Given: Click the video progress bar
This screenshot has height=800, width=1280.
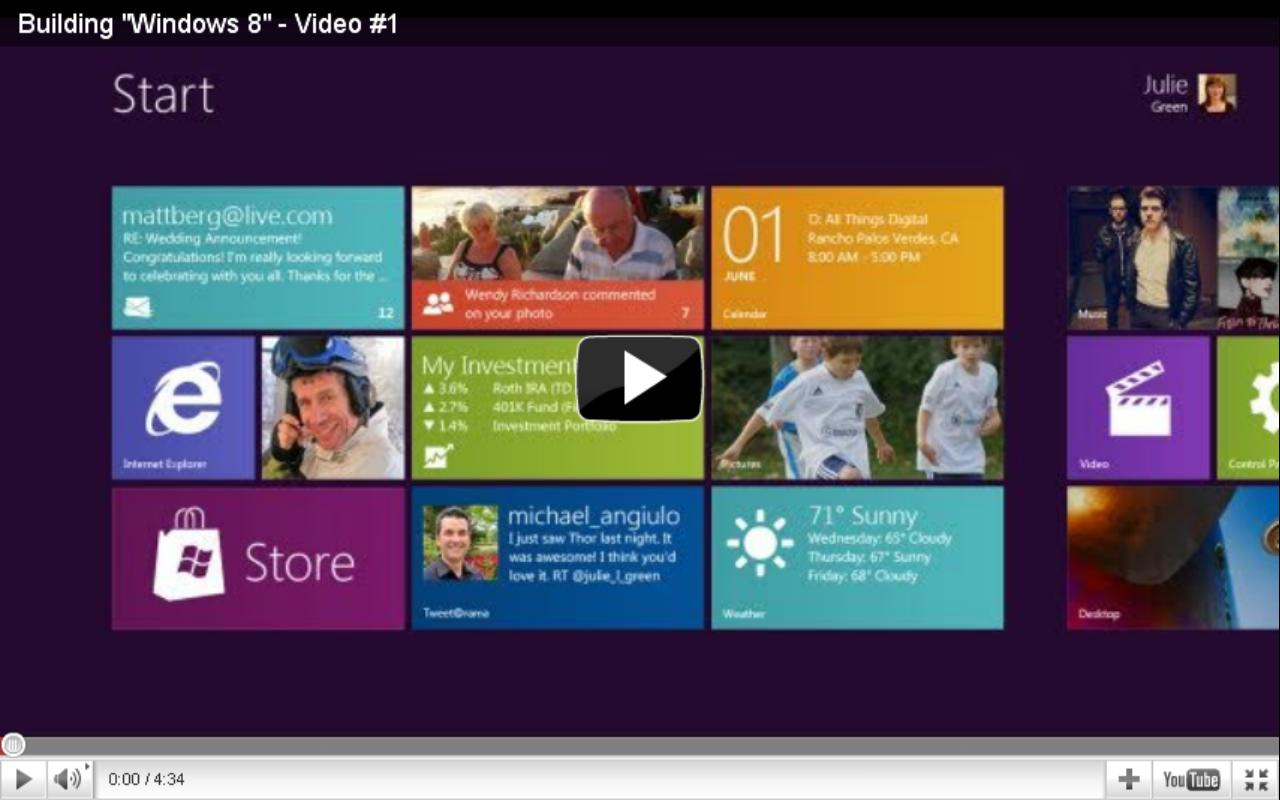Looking at the screenshot, I should [x=640, y=745].
